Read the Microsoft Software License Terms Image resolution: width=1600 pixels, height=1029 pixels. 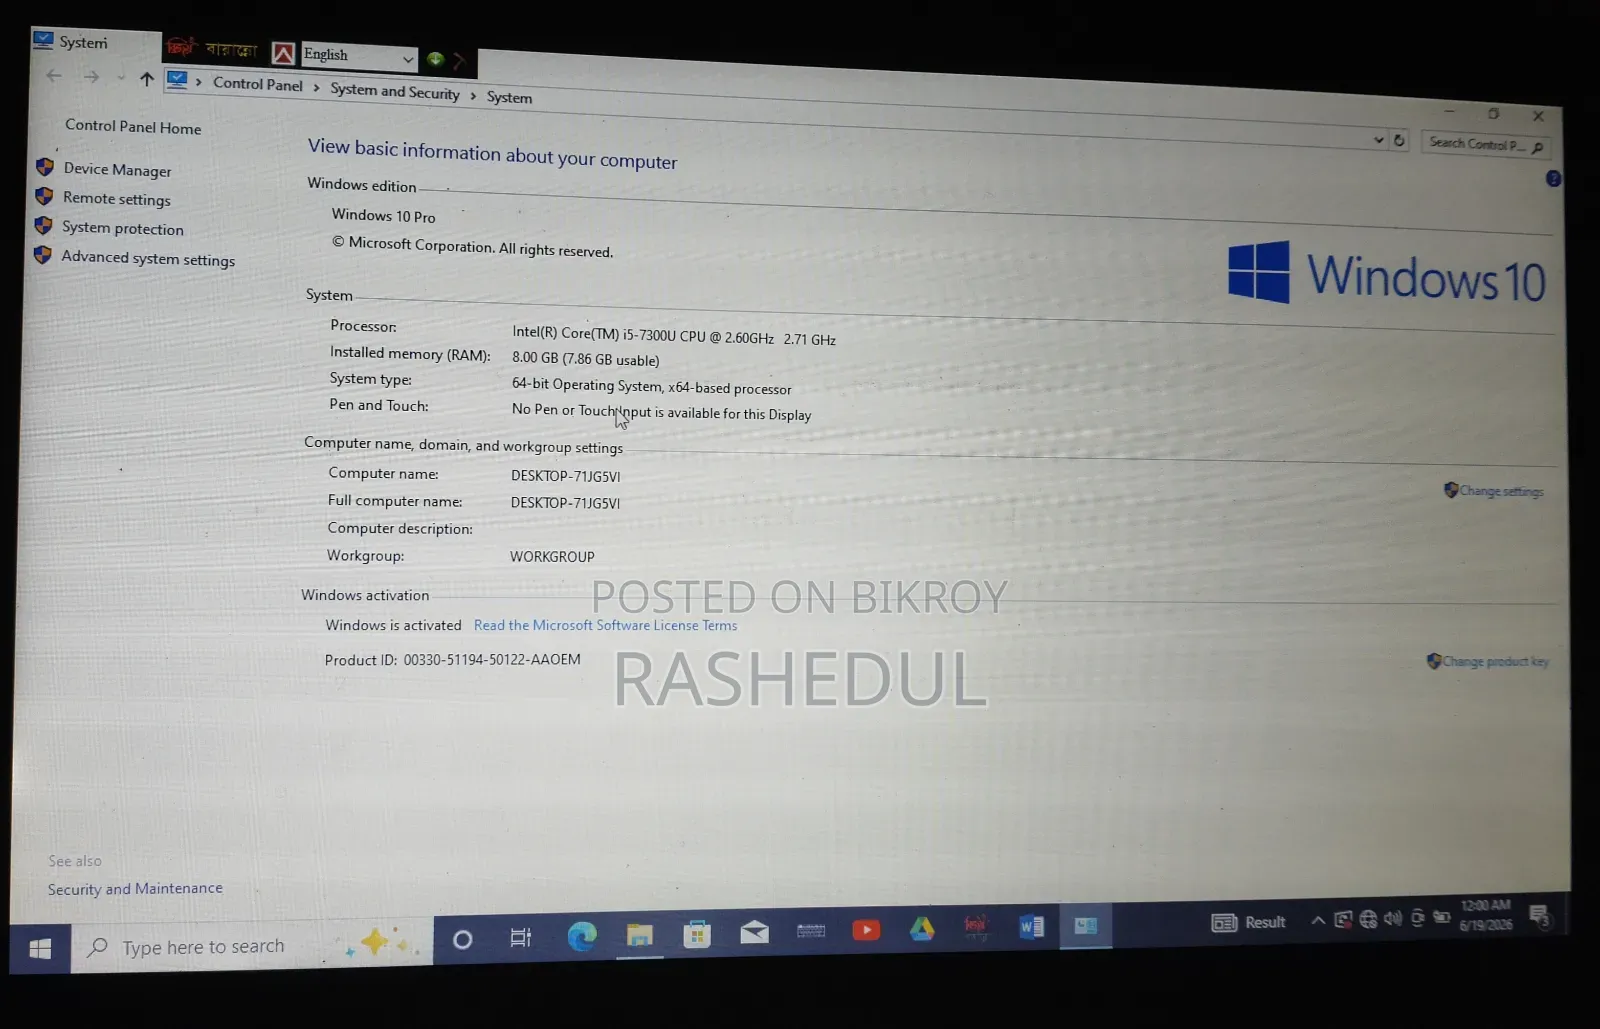pos(605,625)
